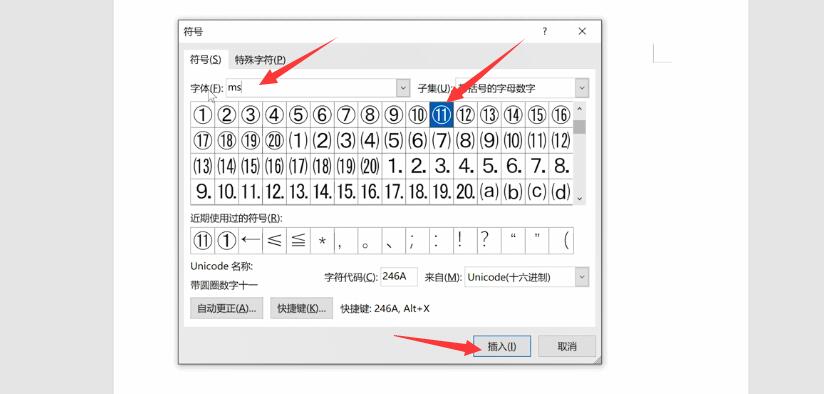Click the 插入(I) insert button
The height and width of the screenshot is (394, 824).
coord(502,346)
